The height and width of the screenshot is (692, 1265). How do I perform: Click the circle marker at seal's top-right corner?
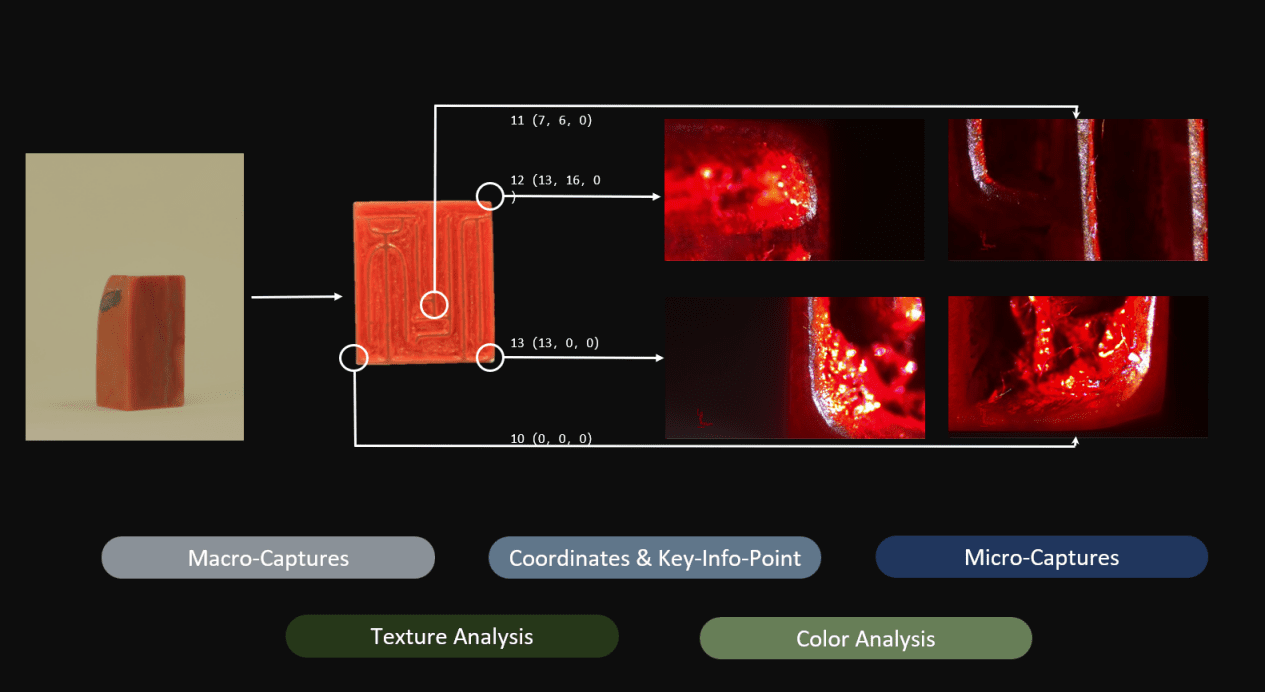(x=489, y=196)
